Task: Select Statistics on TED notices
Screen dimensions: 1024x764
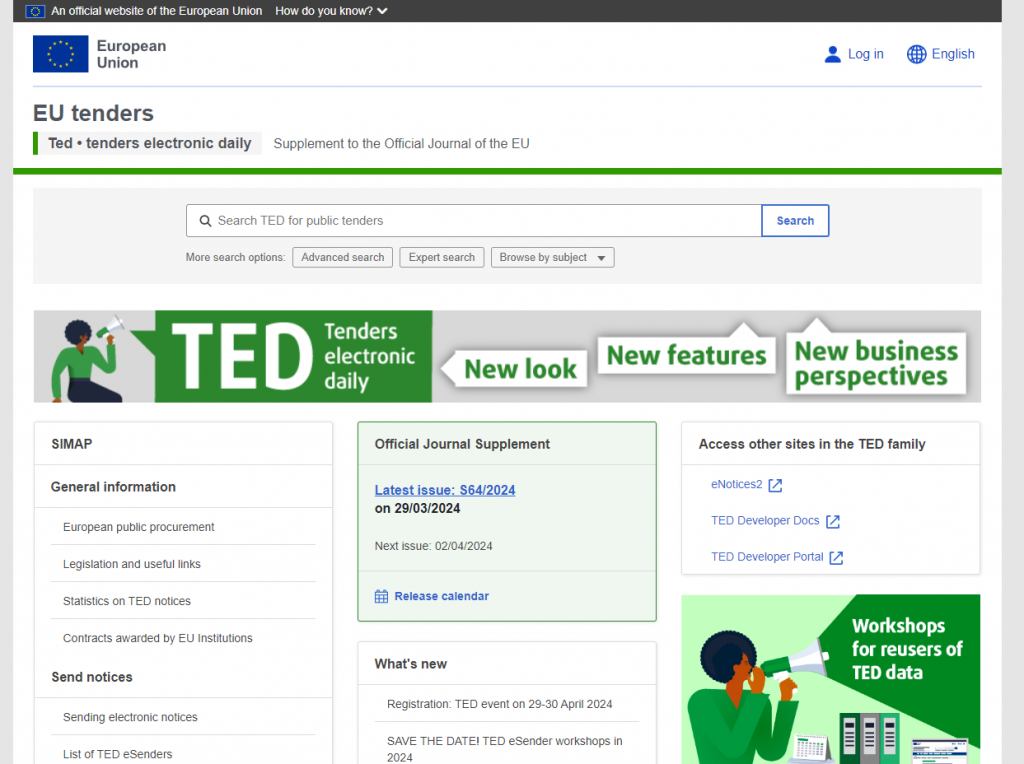Action: (127, 601)
